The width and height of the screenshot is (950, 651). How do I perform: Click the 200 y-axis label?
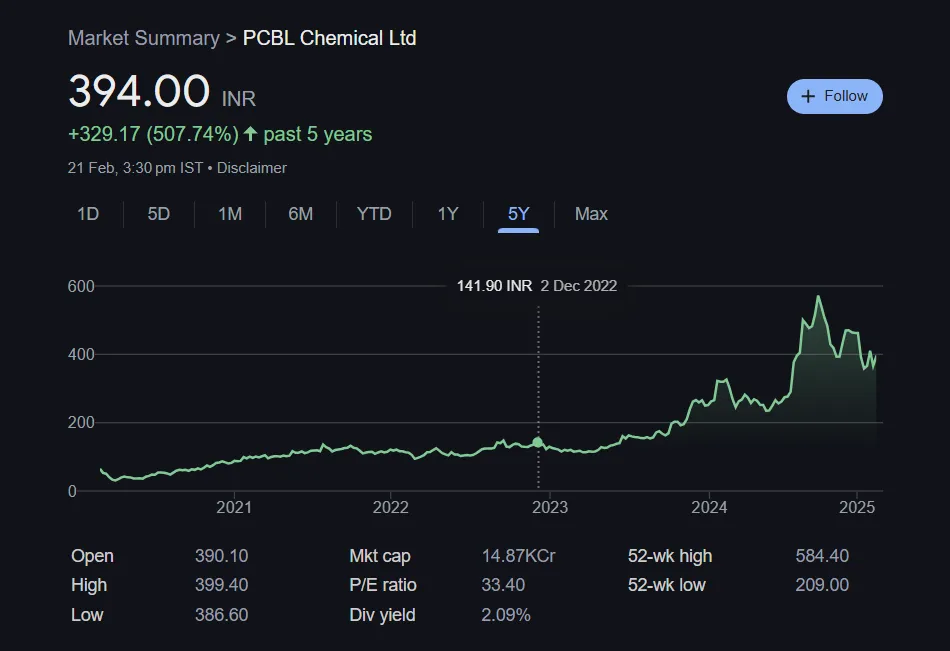[x=81, y=422]
